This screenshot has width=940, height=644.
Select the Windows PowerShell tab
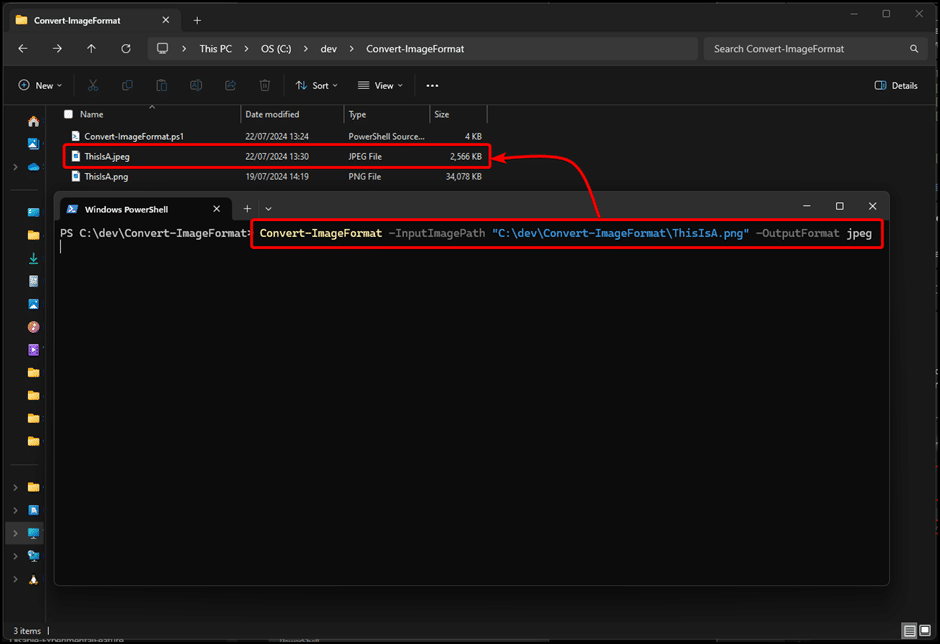coord(144,209)
